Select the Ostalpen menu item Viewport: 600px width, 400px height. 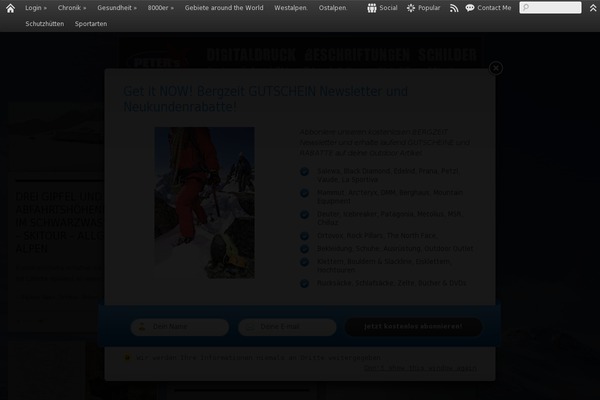tap(333, 8)
